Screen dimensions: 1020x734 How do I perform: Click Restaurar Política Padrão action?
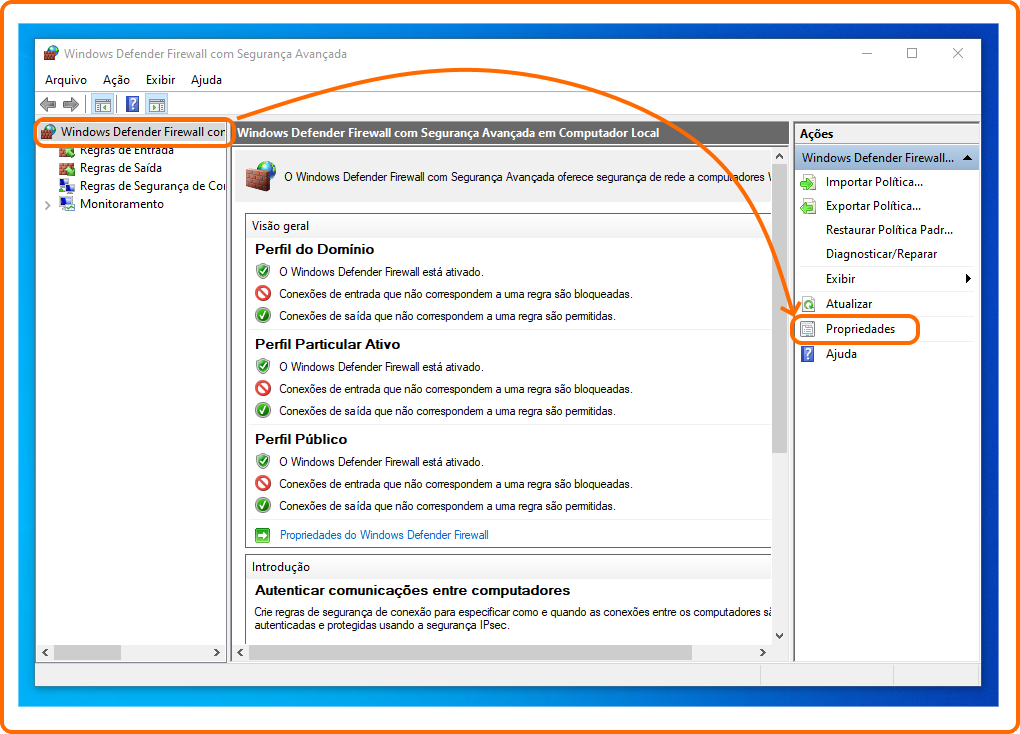[889, 230]
